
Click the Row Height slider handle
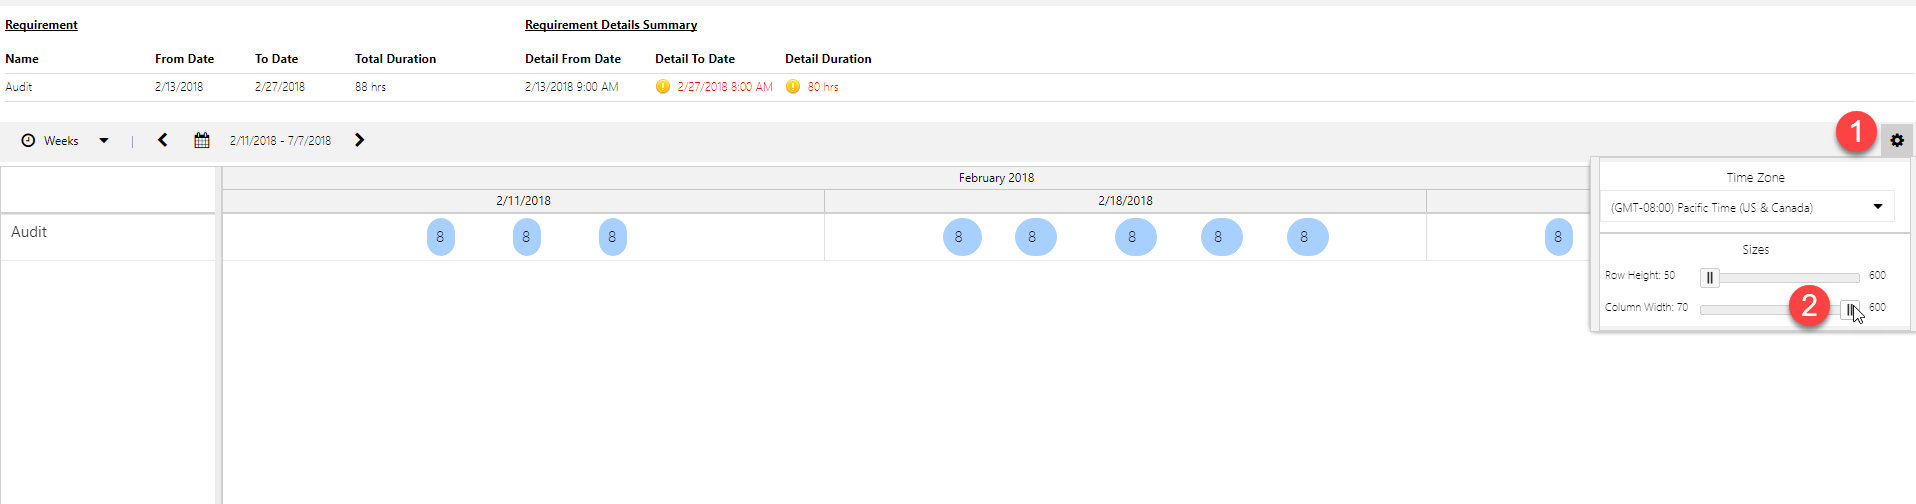[x=1709, y=277]
